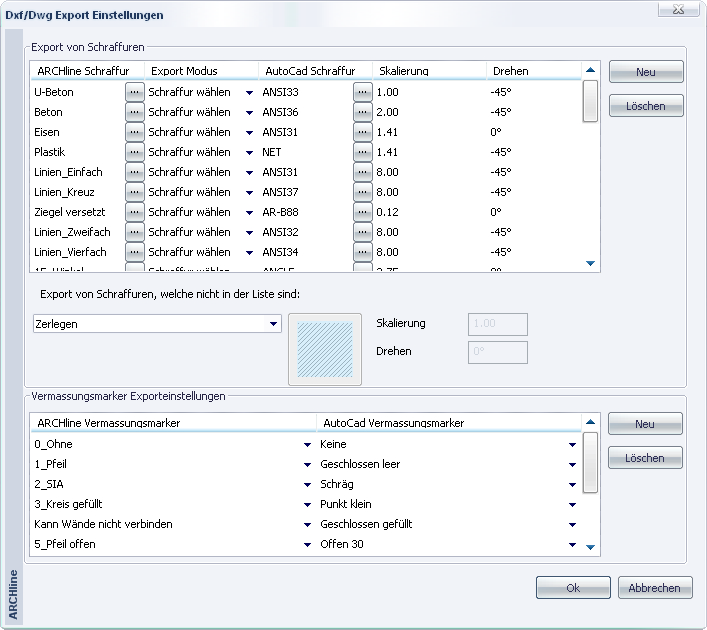Sort by Export Modus column header
This screenshot has height=630, width=707.
pyautogui.click(x=202, y=71)
